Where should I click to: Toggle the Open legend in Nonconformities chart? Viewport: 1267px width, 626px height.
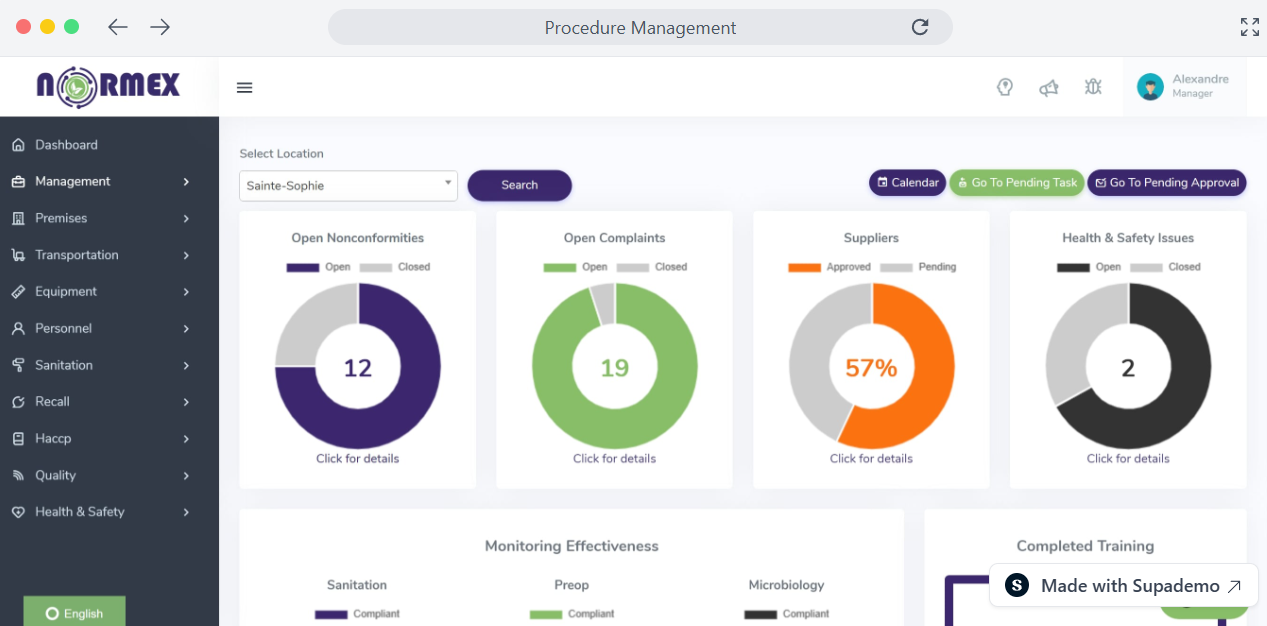(x=318, y=267)
